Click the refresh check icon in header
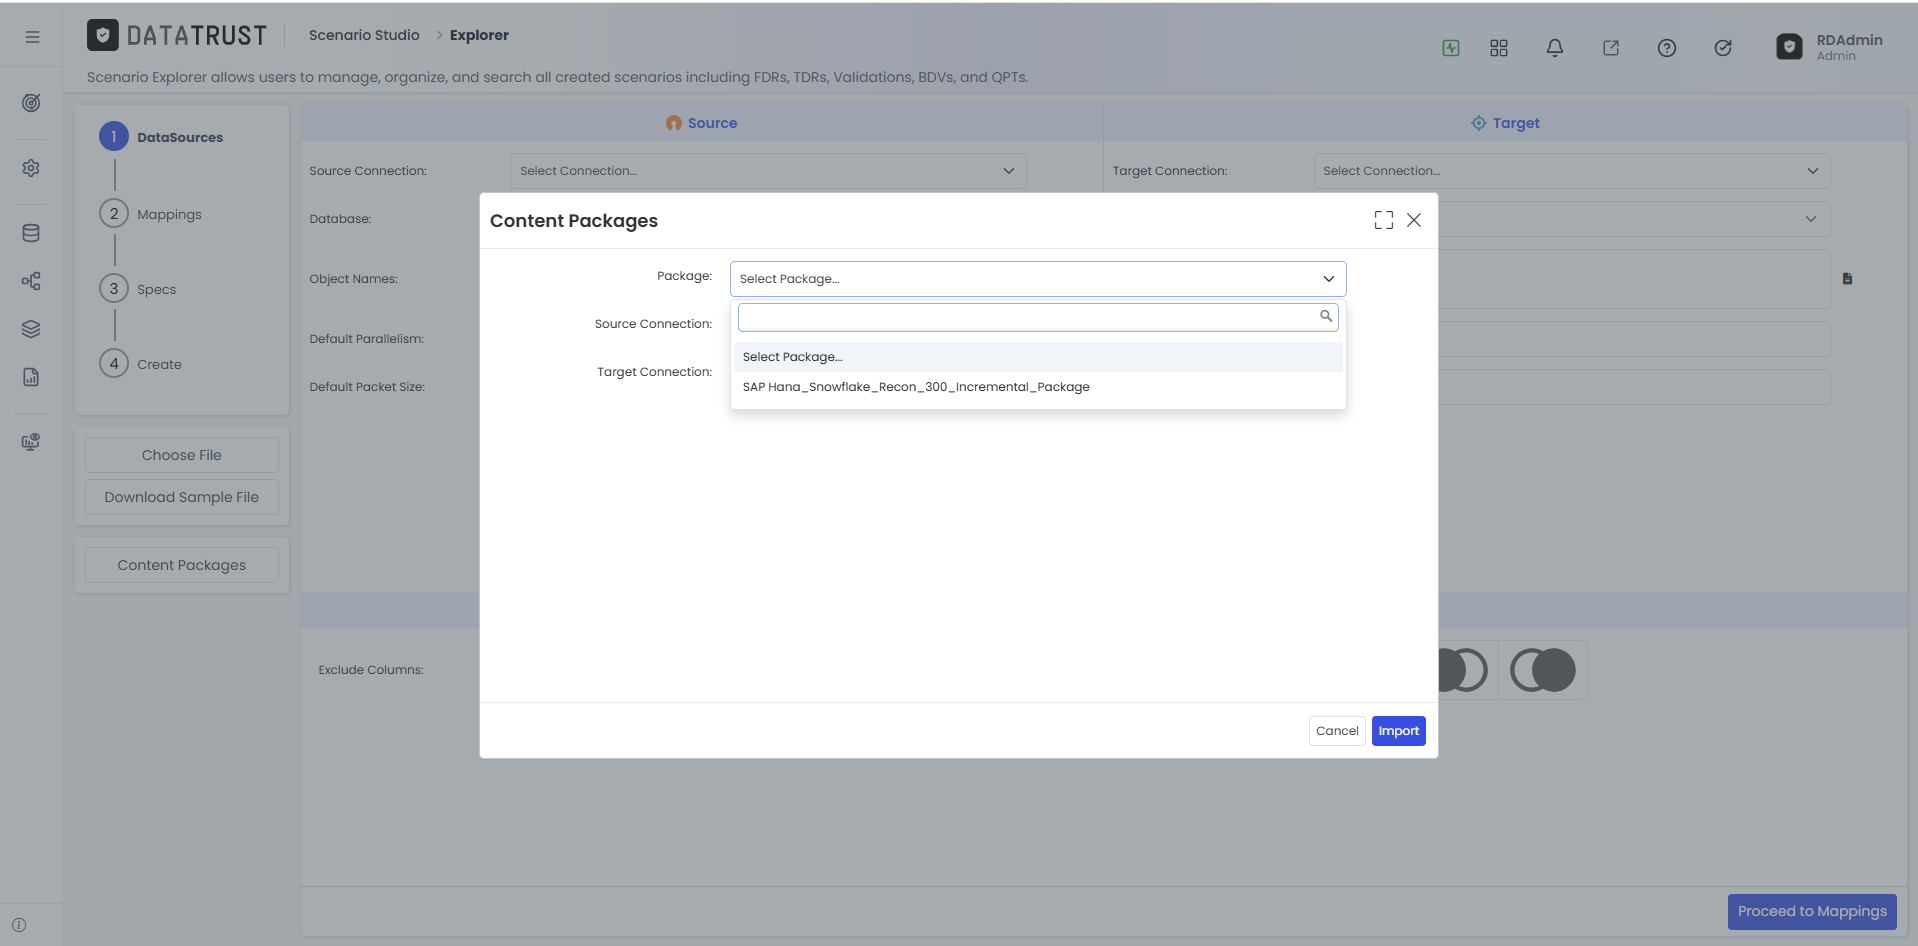The height and width of the screenshot is (946, 1918). click(1723, 48)
